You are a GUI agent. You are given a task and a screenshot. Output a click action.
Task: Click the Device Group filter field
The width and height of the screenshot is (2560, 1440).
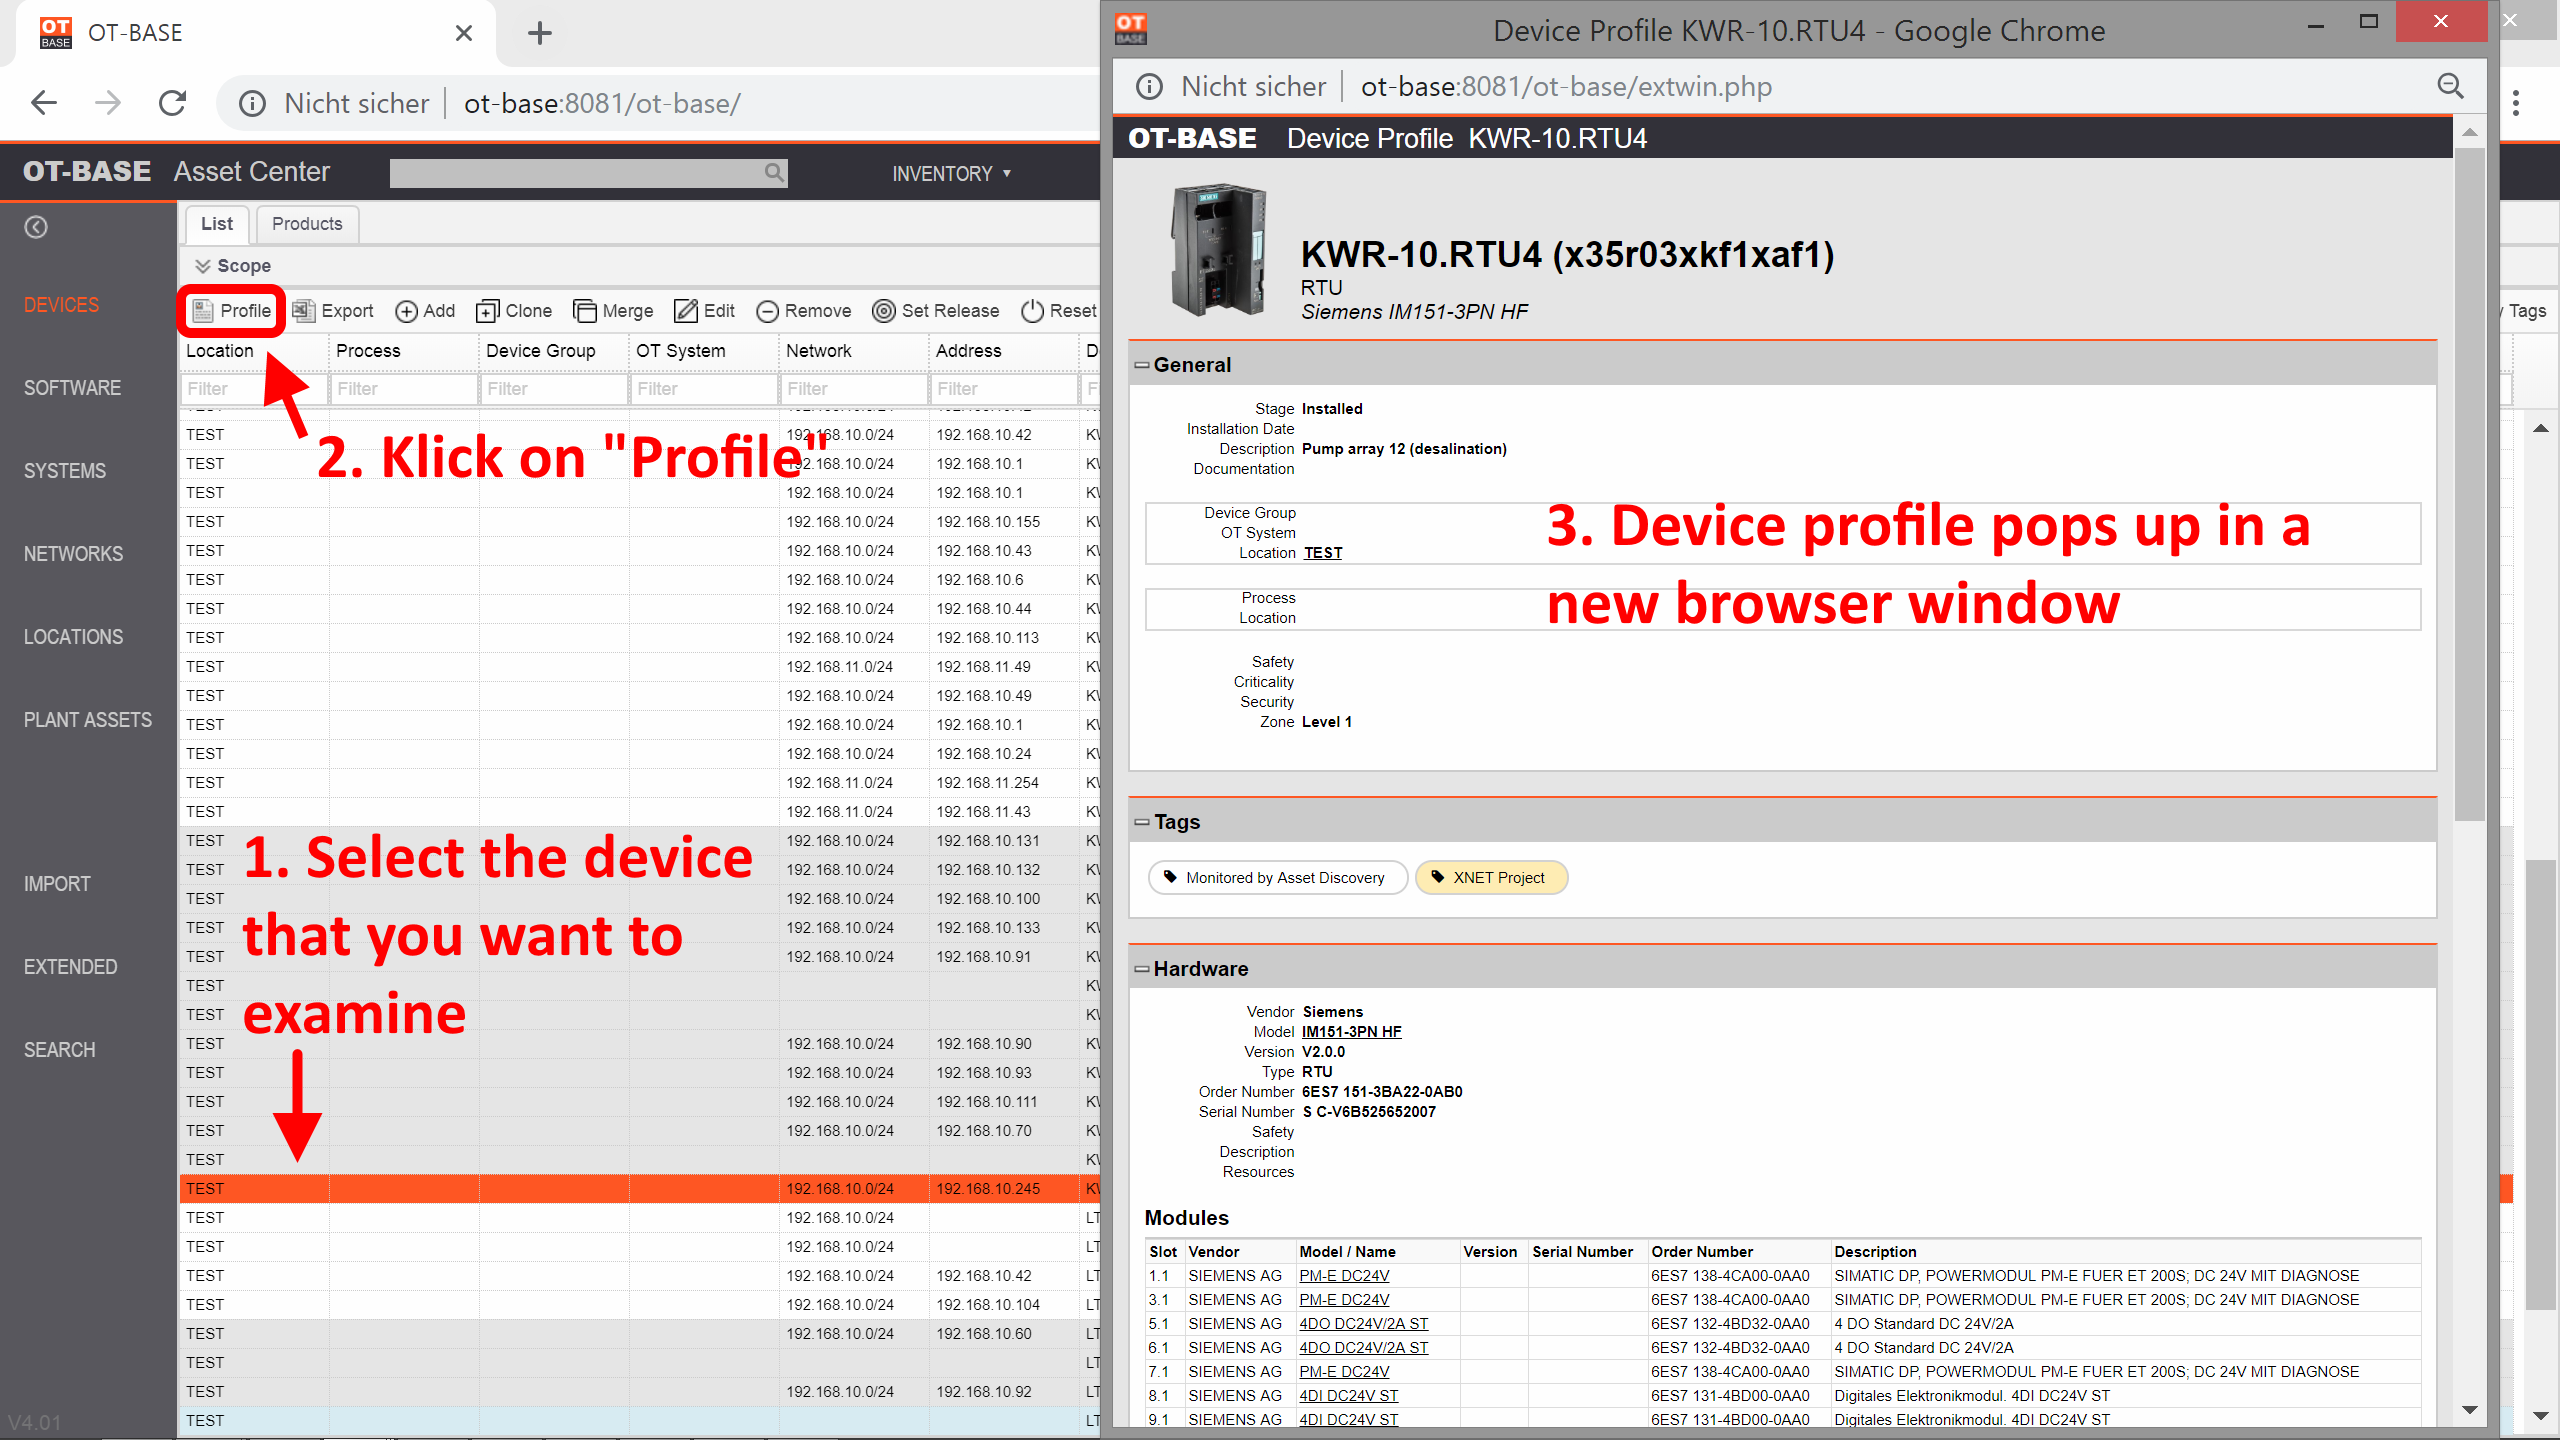coord(554,389)
